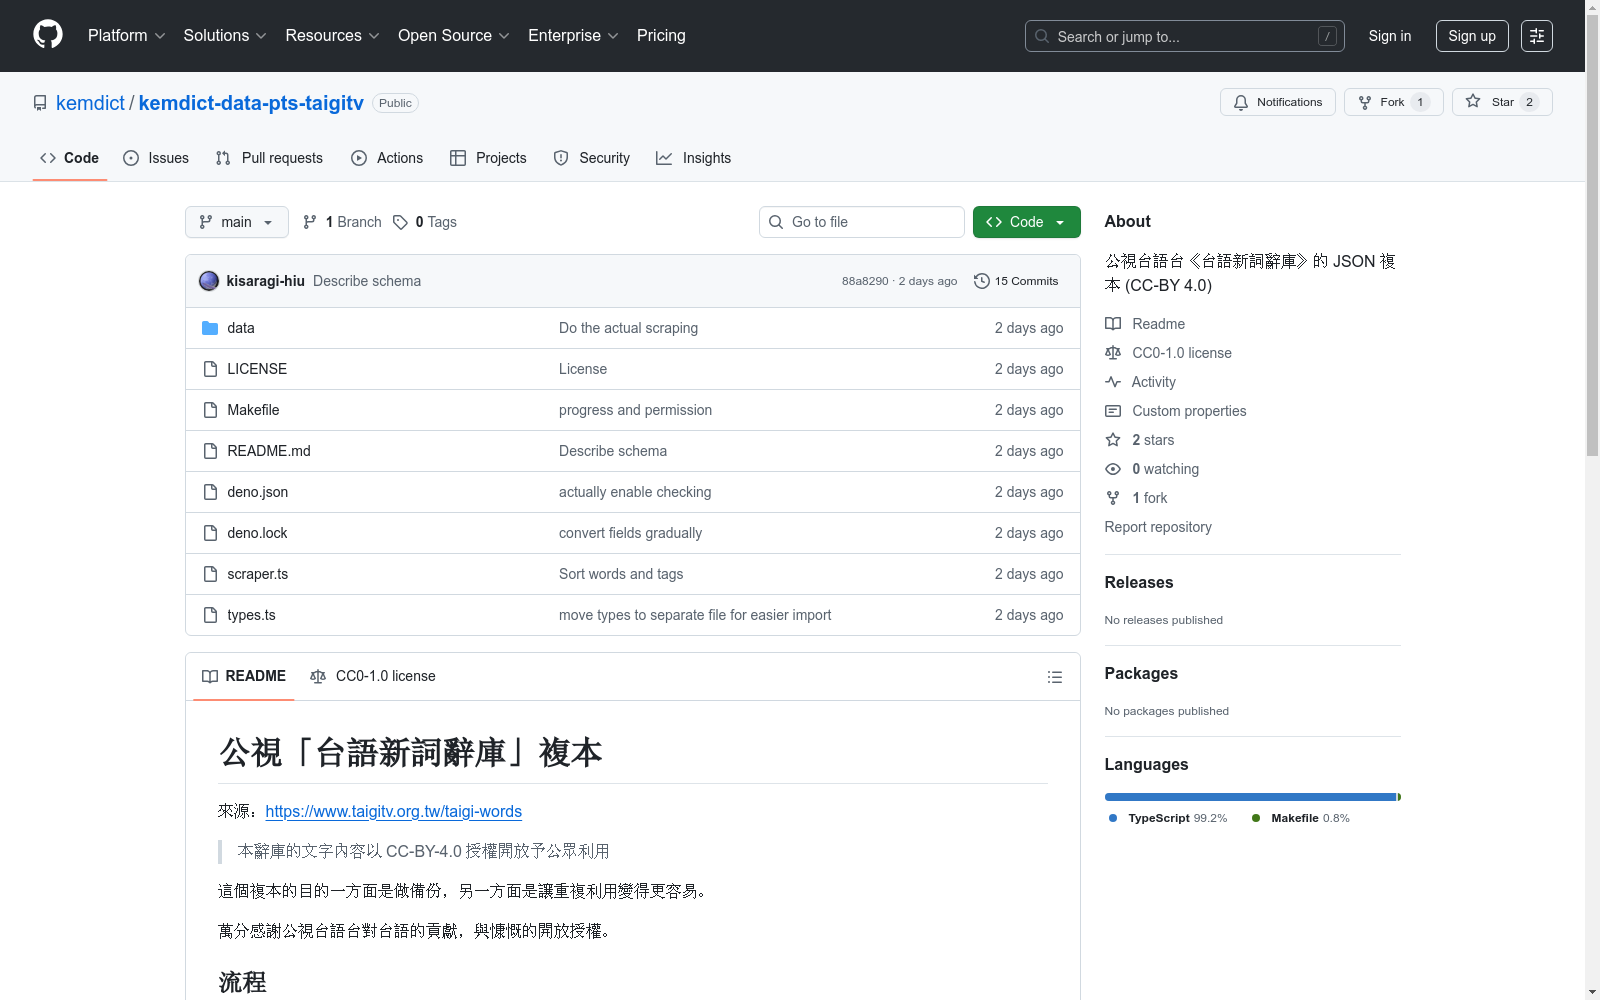Open the Releases heading link
The width and height of the screenshot is (1600, 1000).
coord(1139,582)
